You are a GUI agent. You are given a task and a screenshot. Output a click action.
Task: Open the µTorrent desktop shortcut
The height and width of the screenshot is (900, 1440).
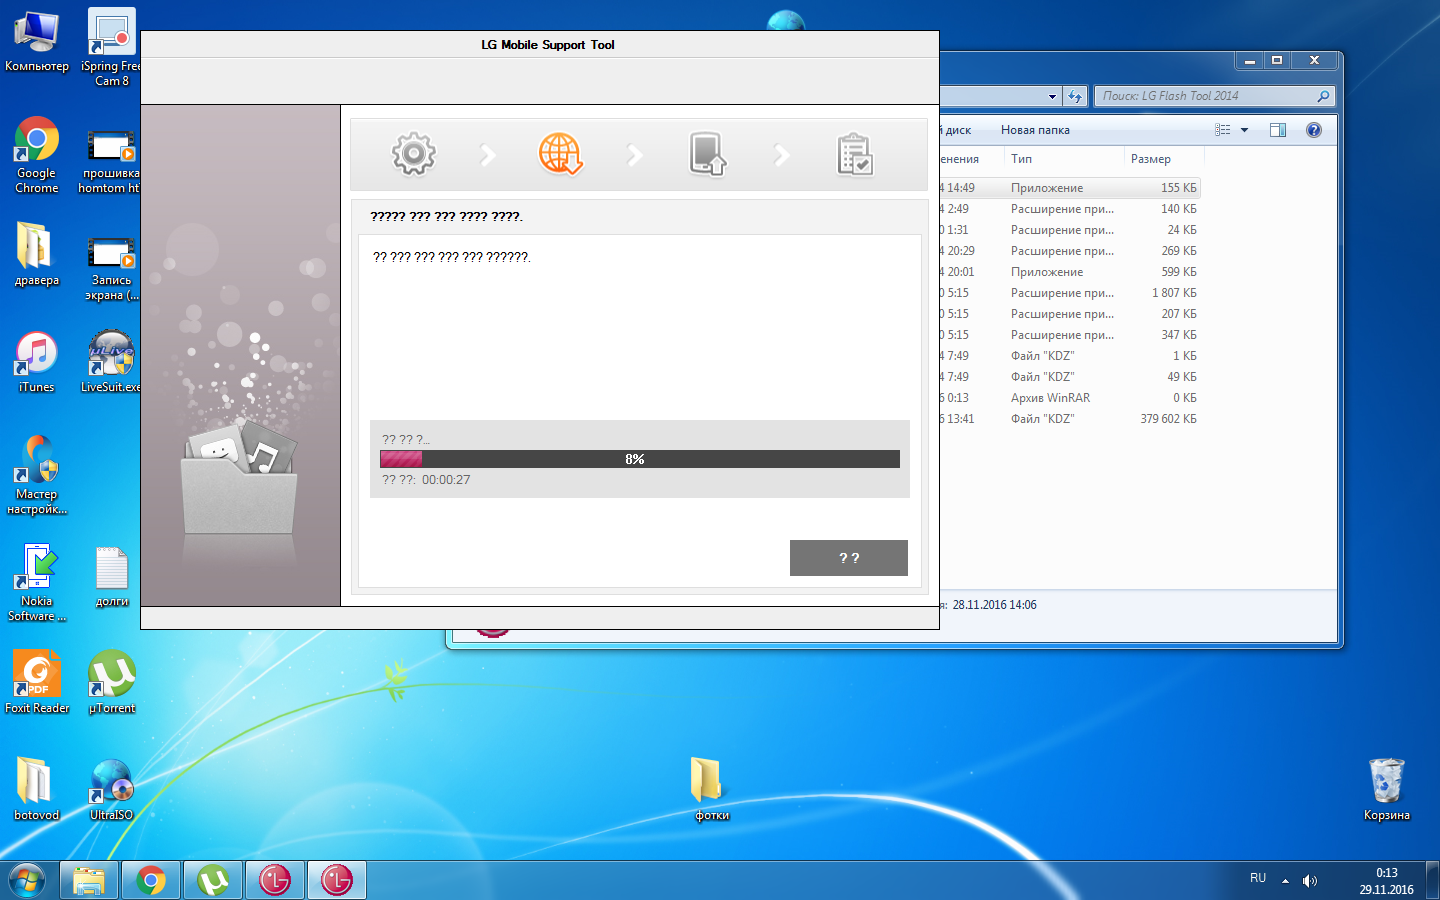pos(112,682)
